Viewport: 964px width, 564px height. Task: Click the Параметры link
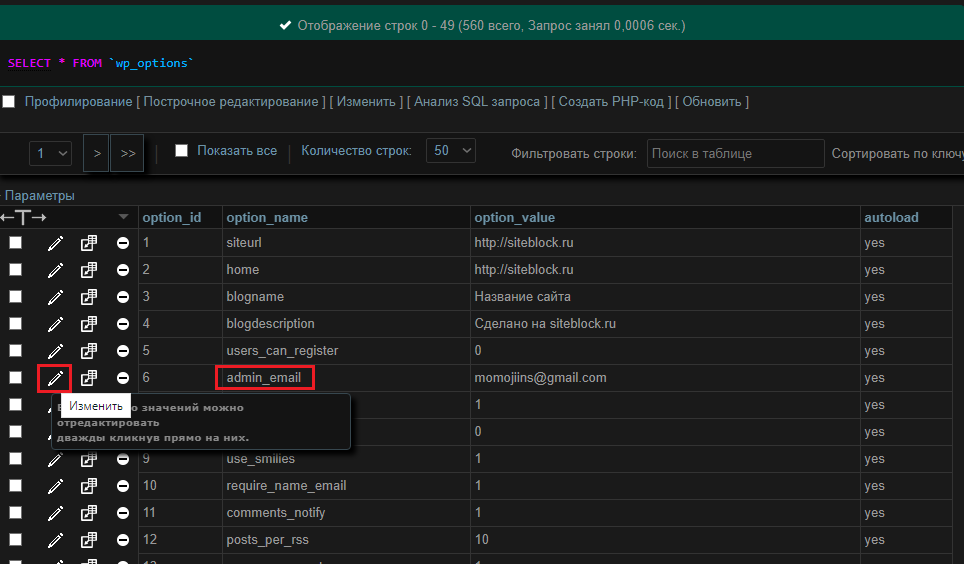[39, 196]
